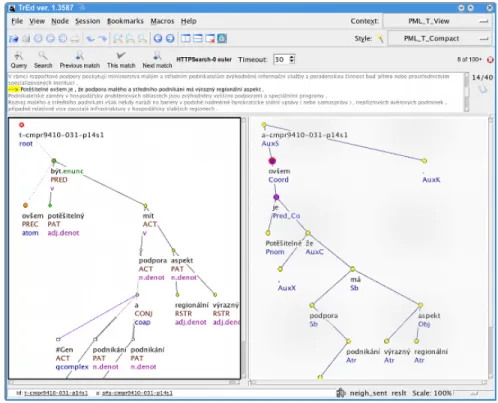Image resolution: width=498 pixels, height=403 pixels.
Task: Jump to Next match
Action: coord(157,60)
